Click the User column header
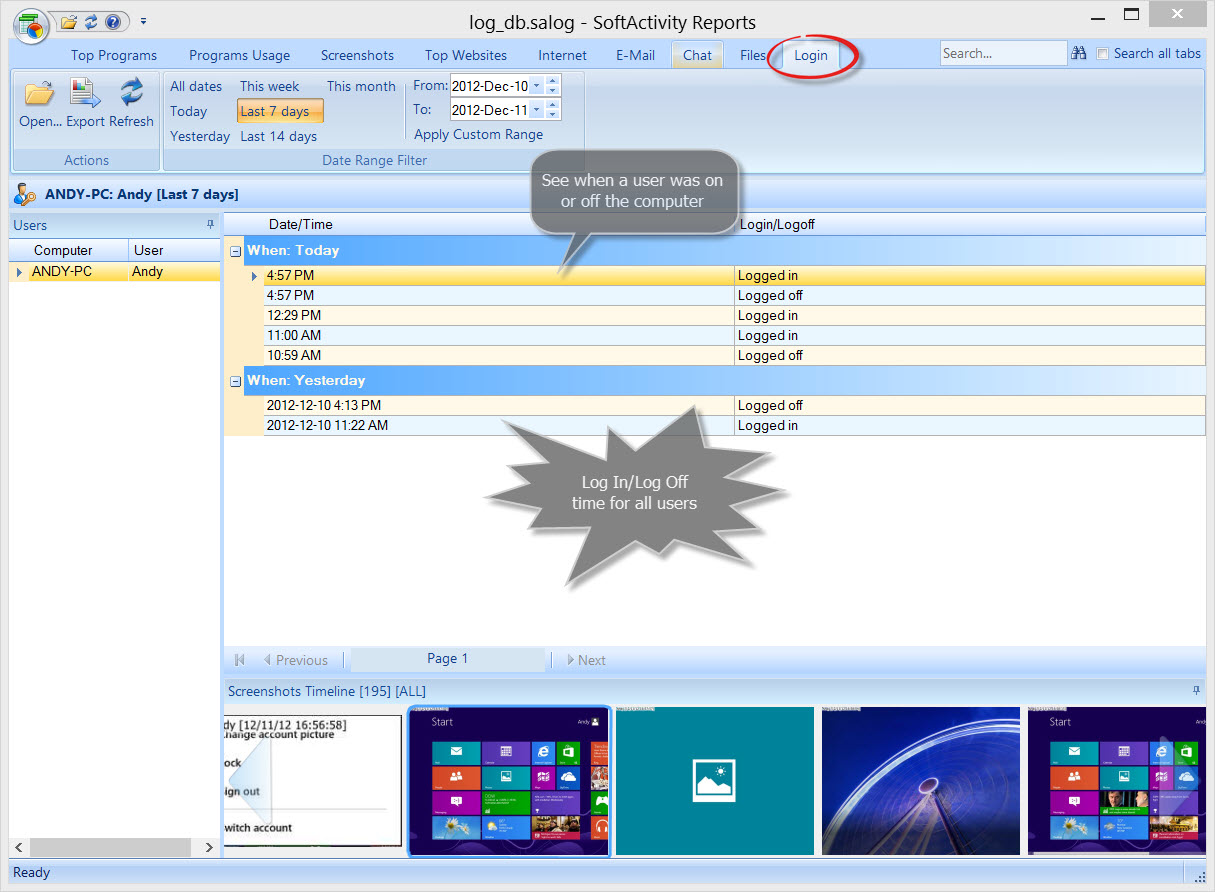Screen dimensions: 1215x892 [175, 250]
